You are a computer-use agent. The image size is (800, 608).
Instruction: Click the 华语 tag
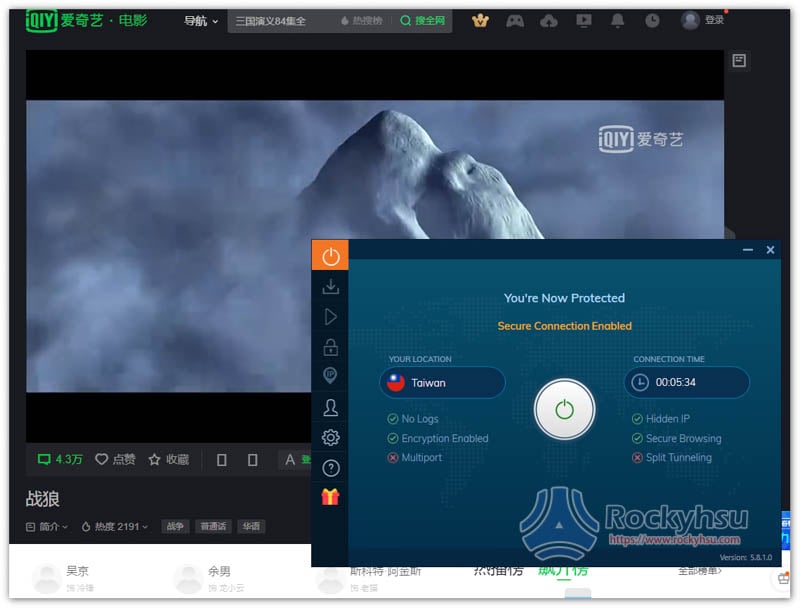pos(251,526)
